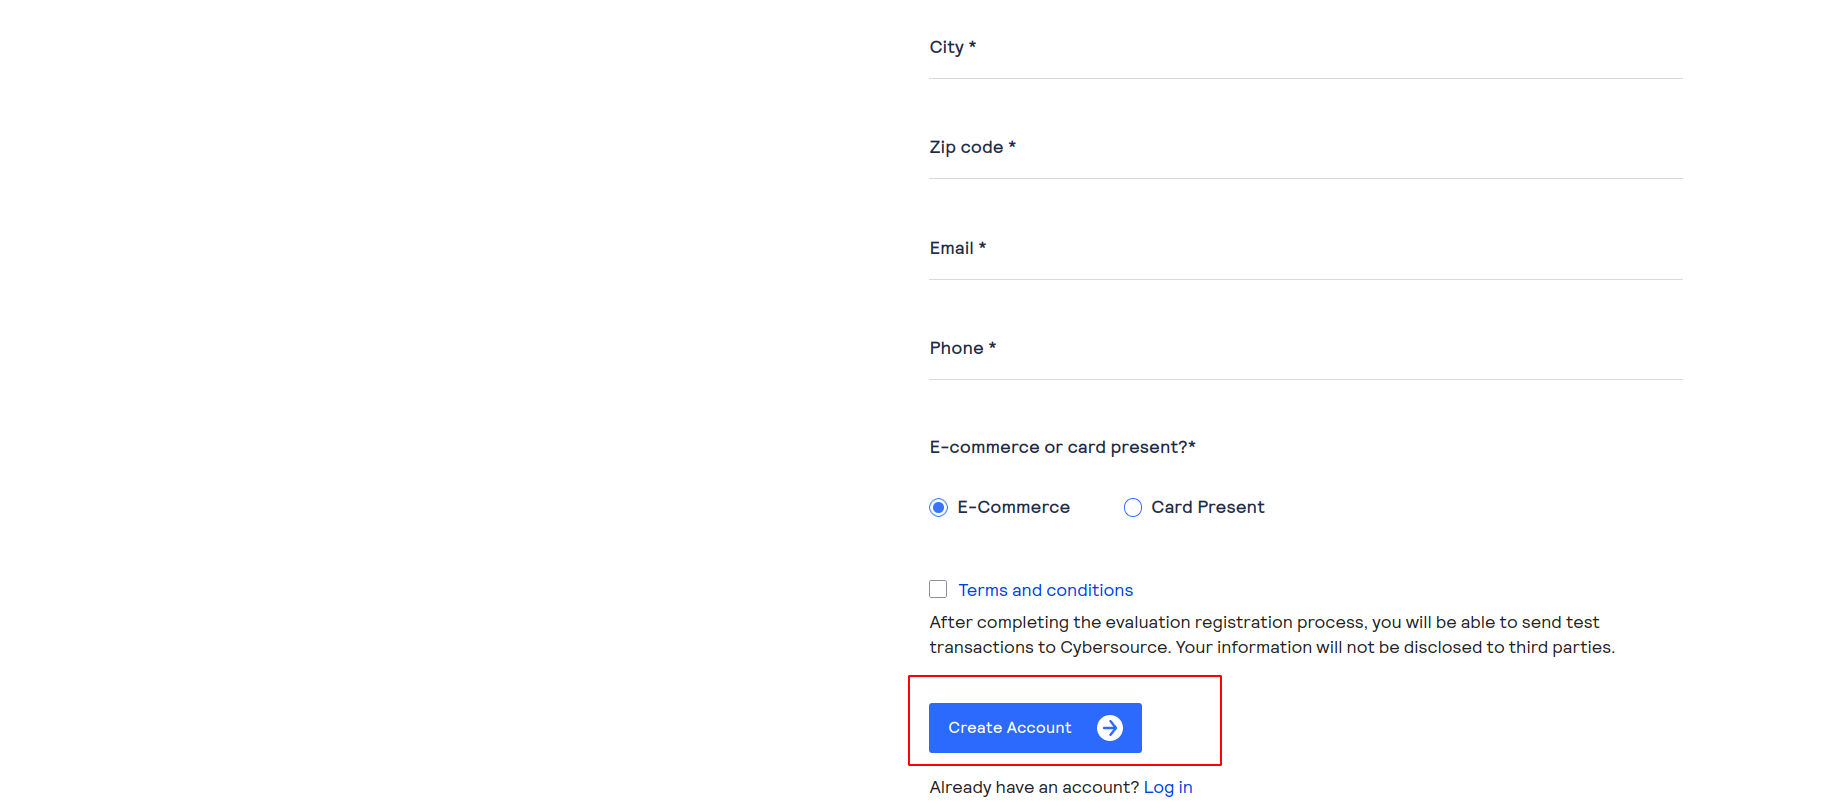Image resolution: width=1840 pixels, height=808 pixels.
Task: Click the Zip code field label
Action: click(966, 147)
